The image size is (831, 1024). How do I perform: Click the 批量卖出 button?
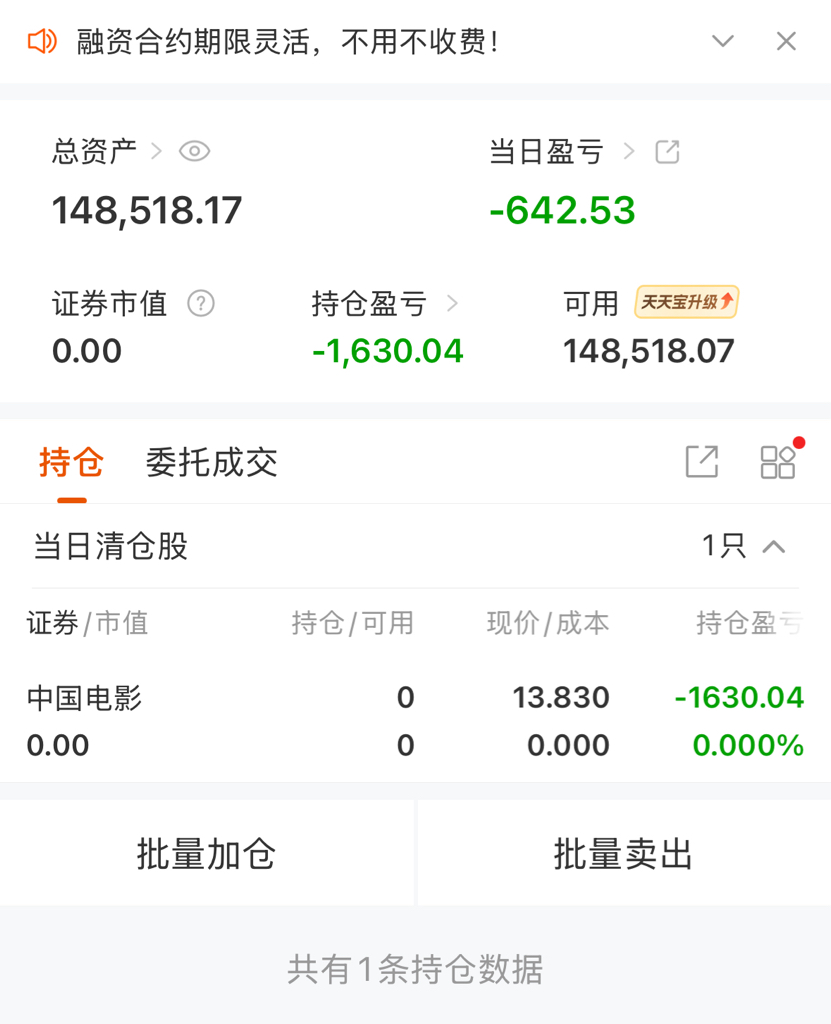click(624, 854)
